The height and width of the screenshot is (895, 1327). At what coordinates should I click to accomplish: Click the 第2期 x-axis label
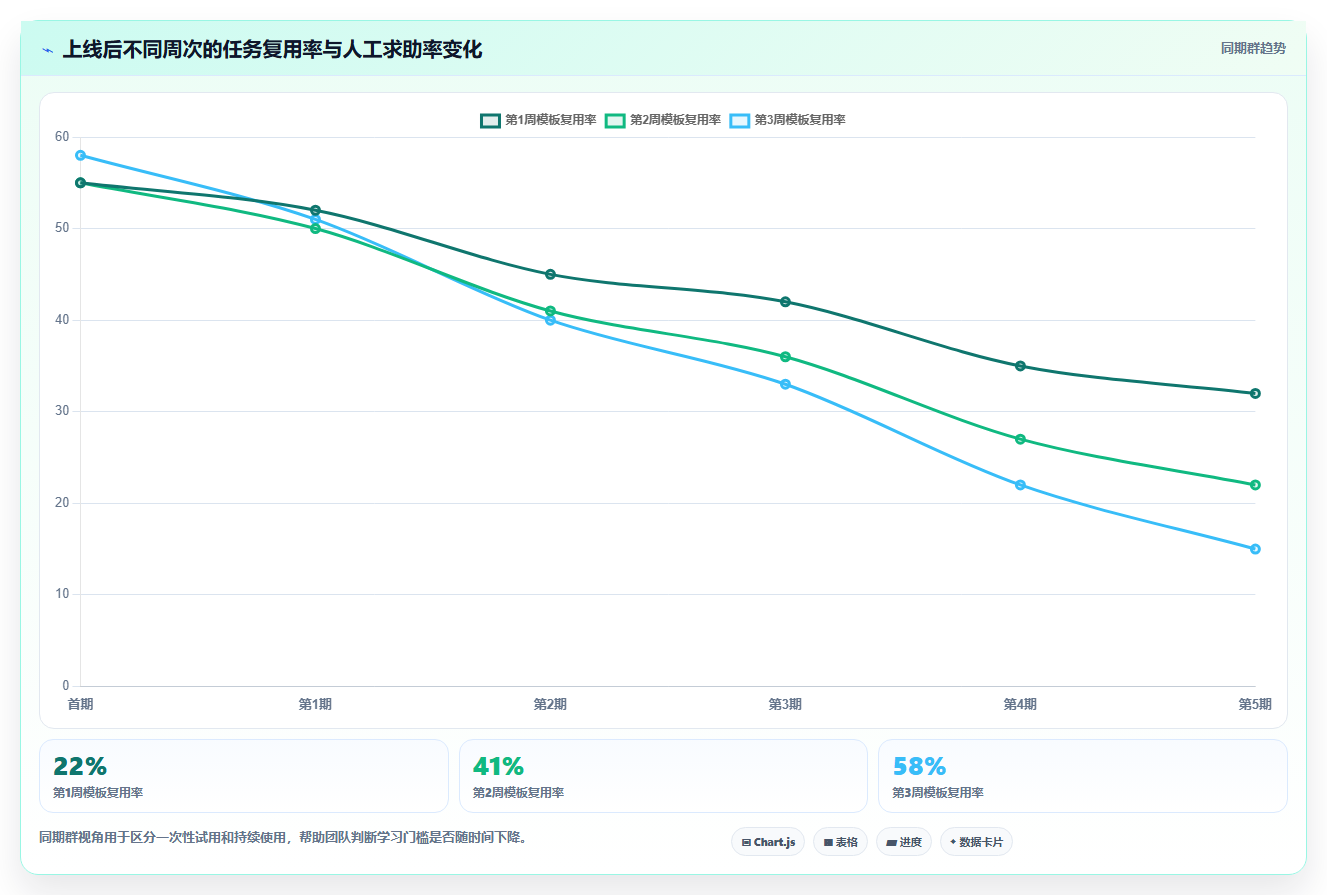pos(550,704)
